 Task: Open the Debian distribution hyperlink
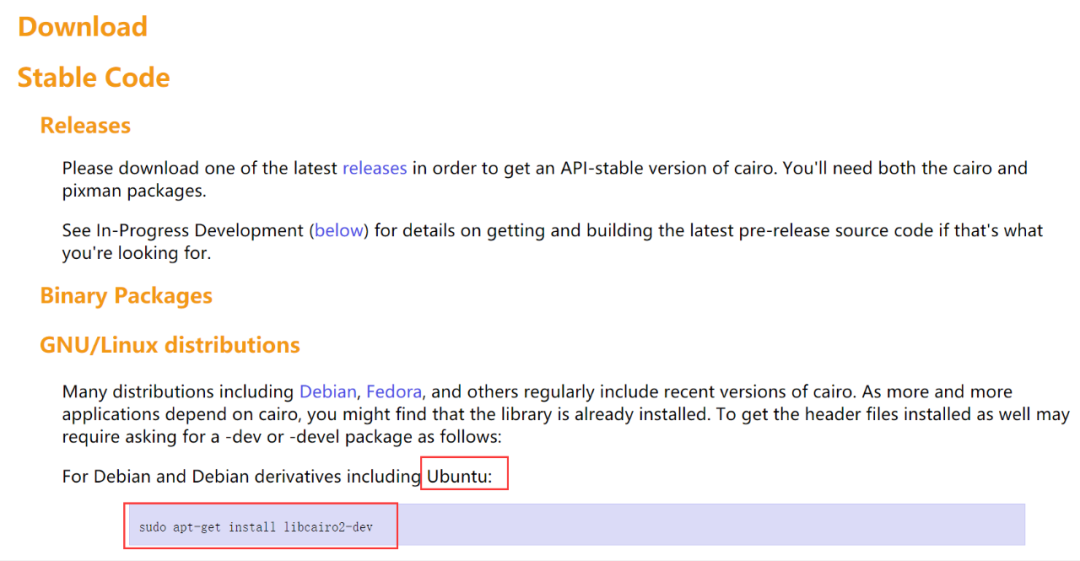pyautogui.click(x=328, y=391)
